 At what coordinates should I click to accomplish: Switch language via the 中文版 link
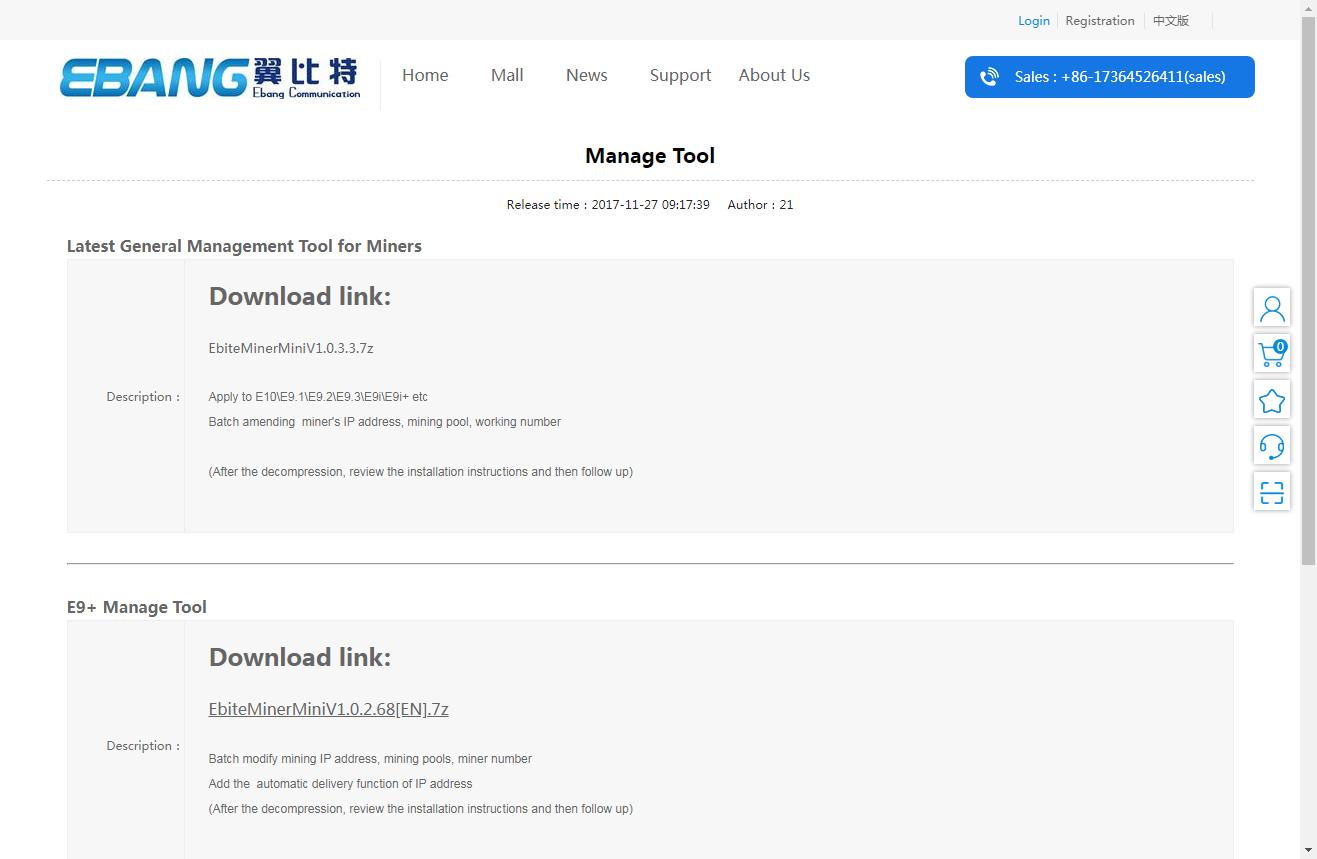click(1170, 21)
